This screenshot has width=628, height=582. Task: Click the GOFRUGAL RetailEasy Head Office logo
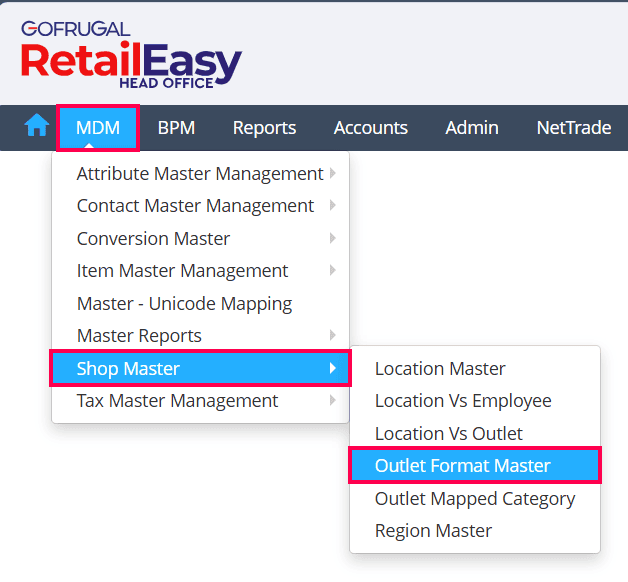point(131,54)
